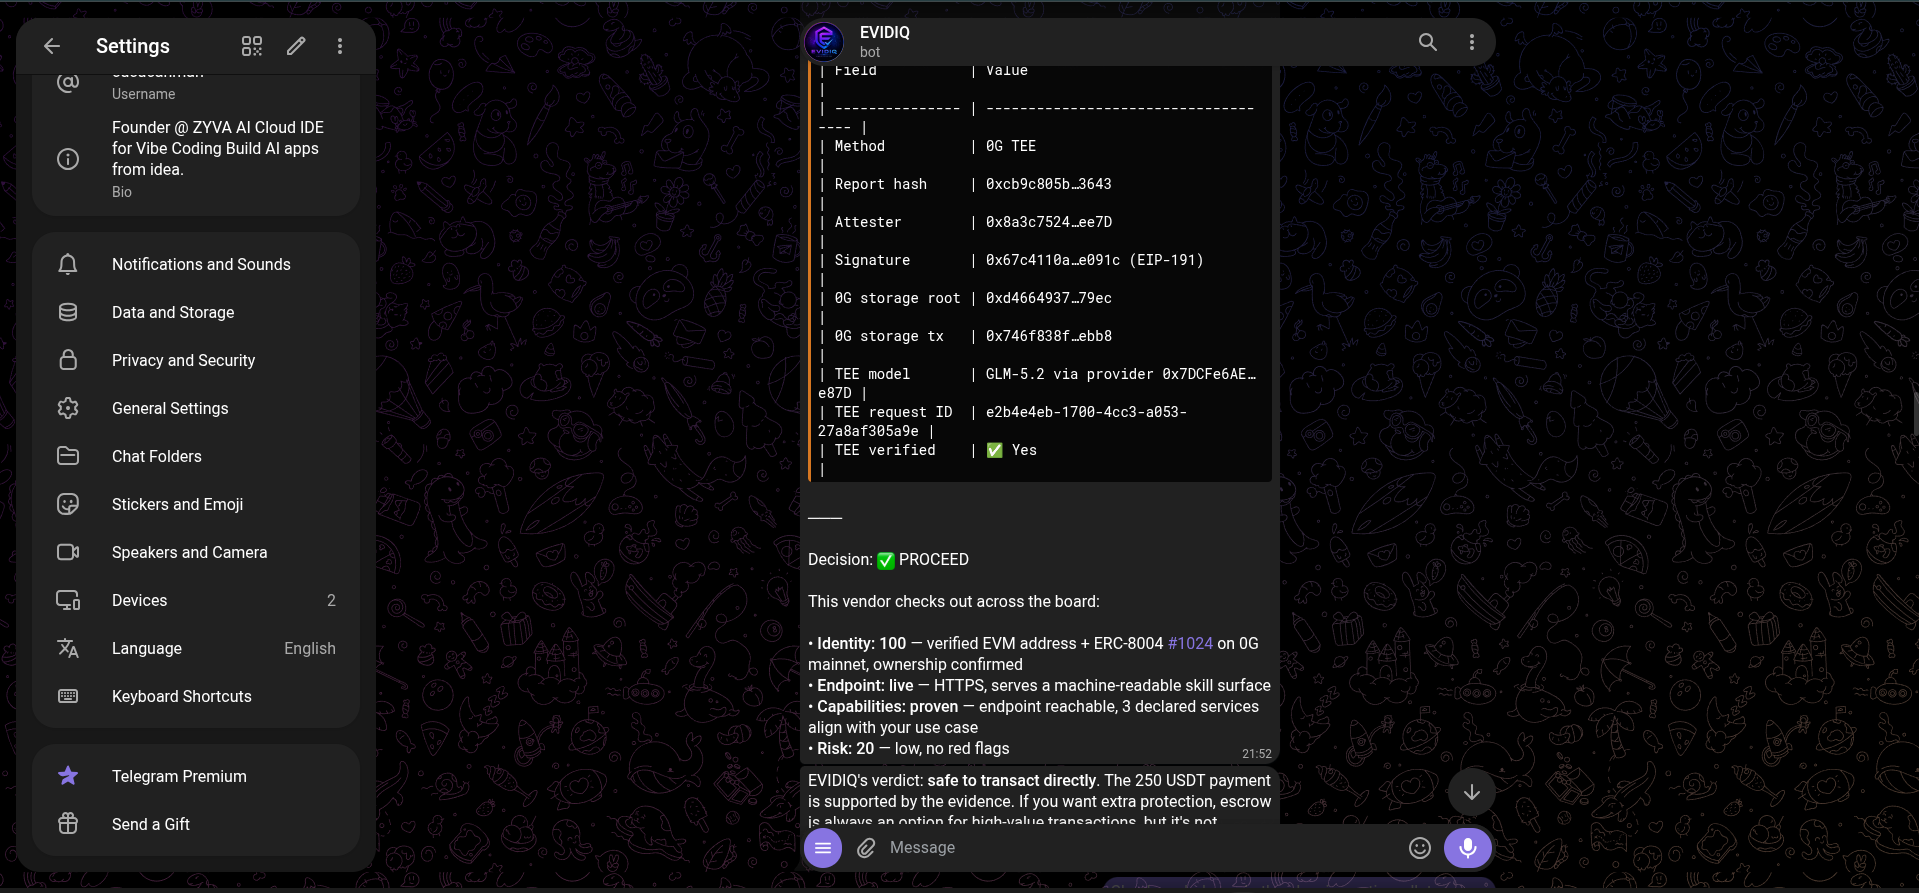Open Telegram Premium
1919x893 pixels.
coord(196,776)
